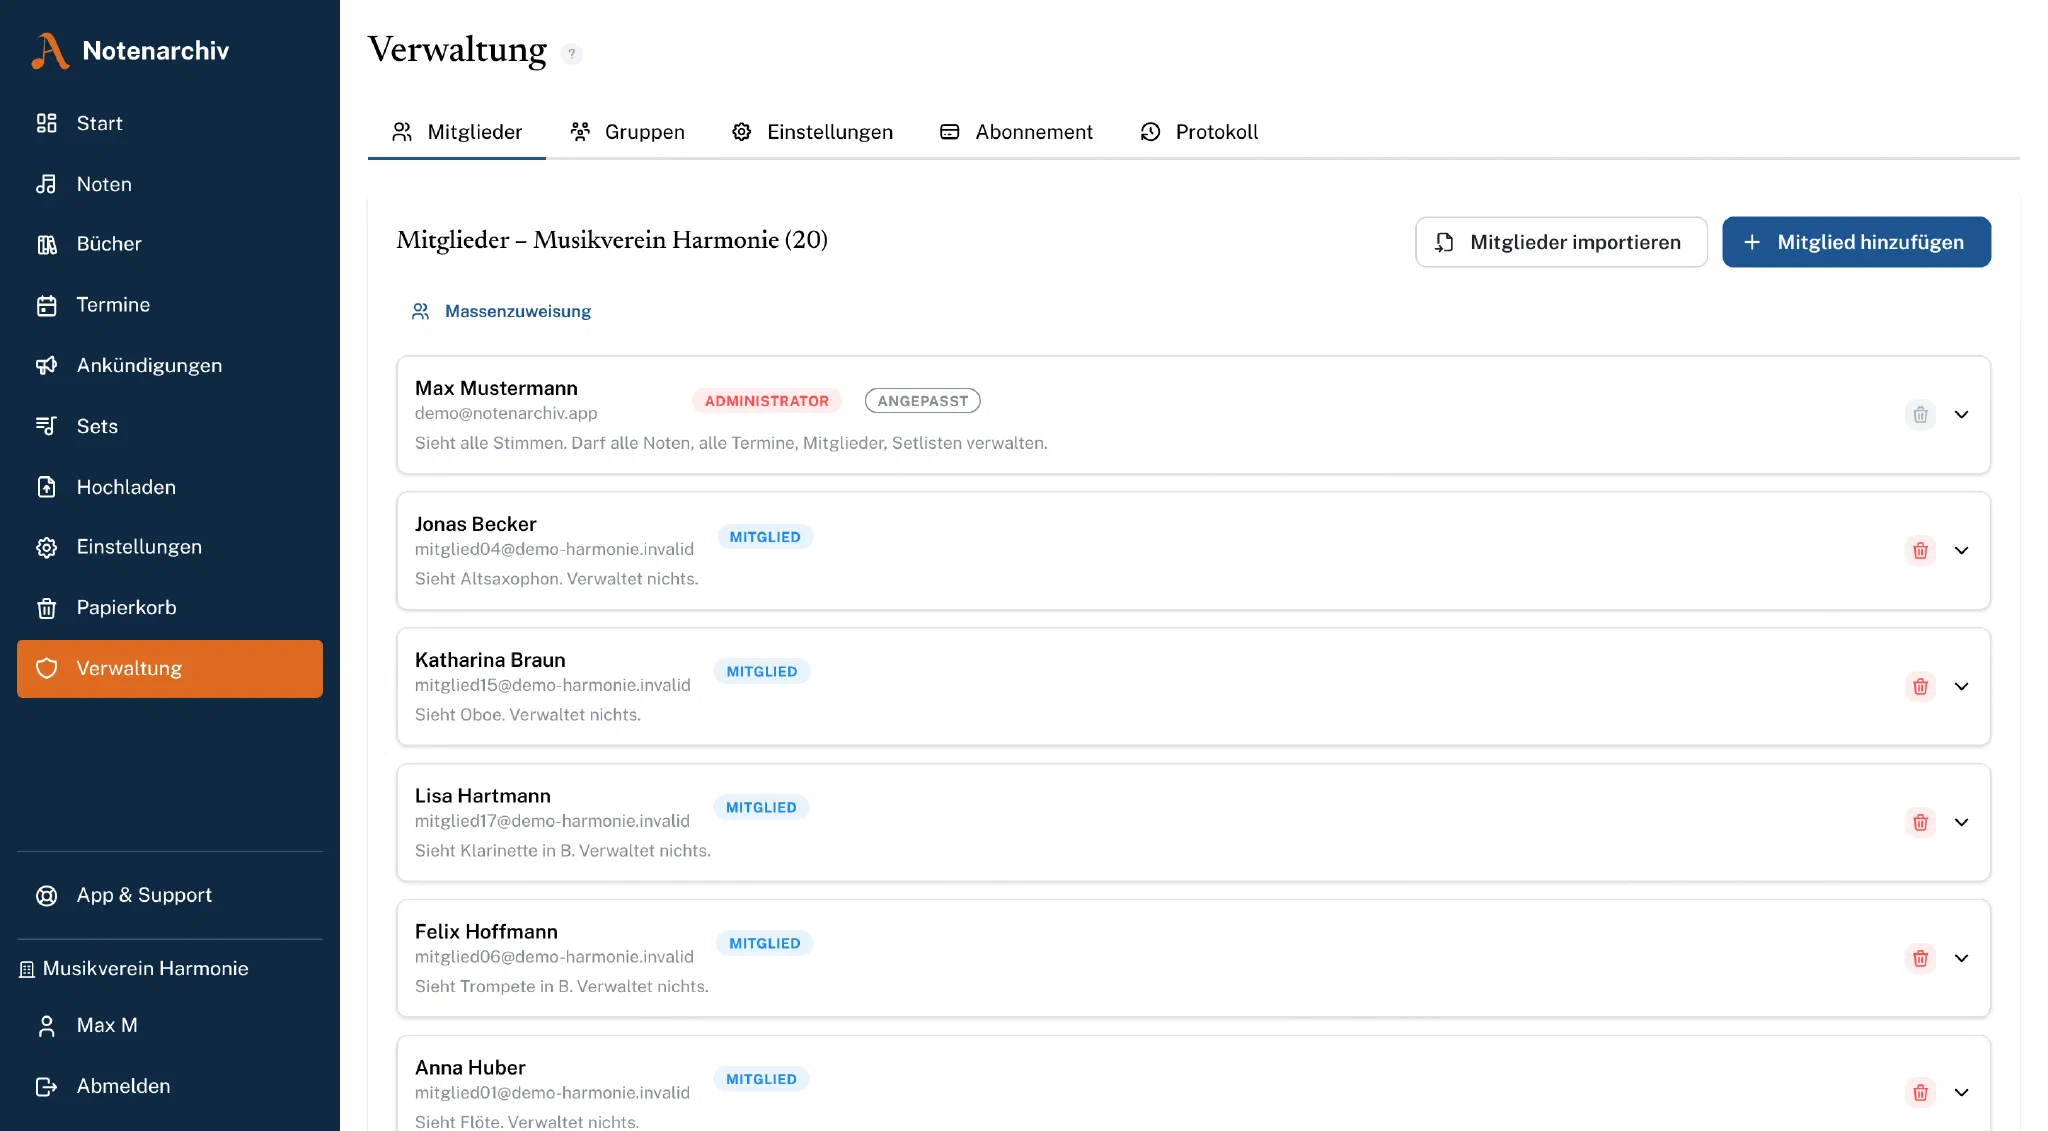Click the Papierkorb trash icon in sidebar

point(46,608)
